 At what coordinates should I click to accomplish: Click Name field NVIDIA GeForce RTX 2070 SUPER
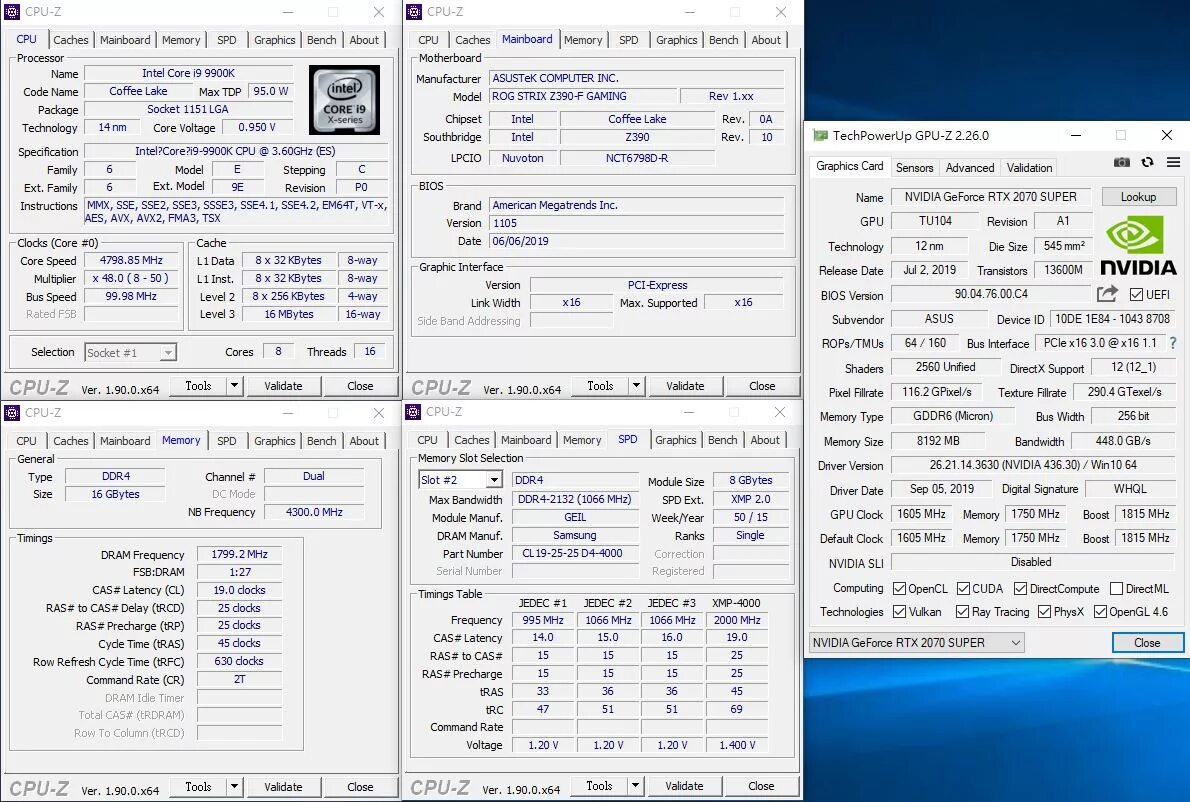pyautogui.click(x=990, y=197)
